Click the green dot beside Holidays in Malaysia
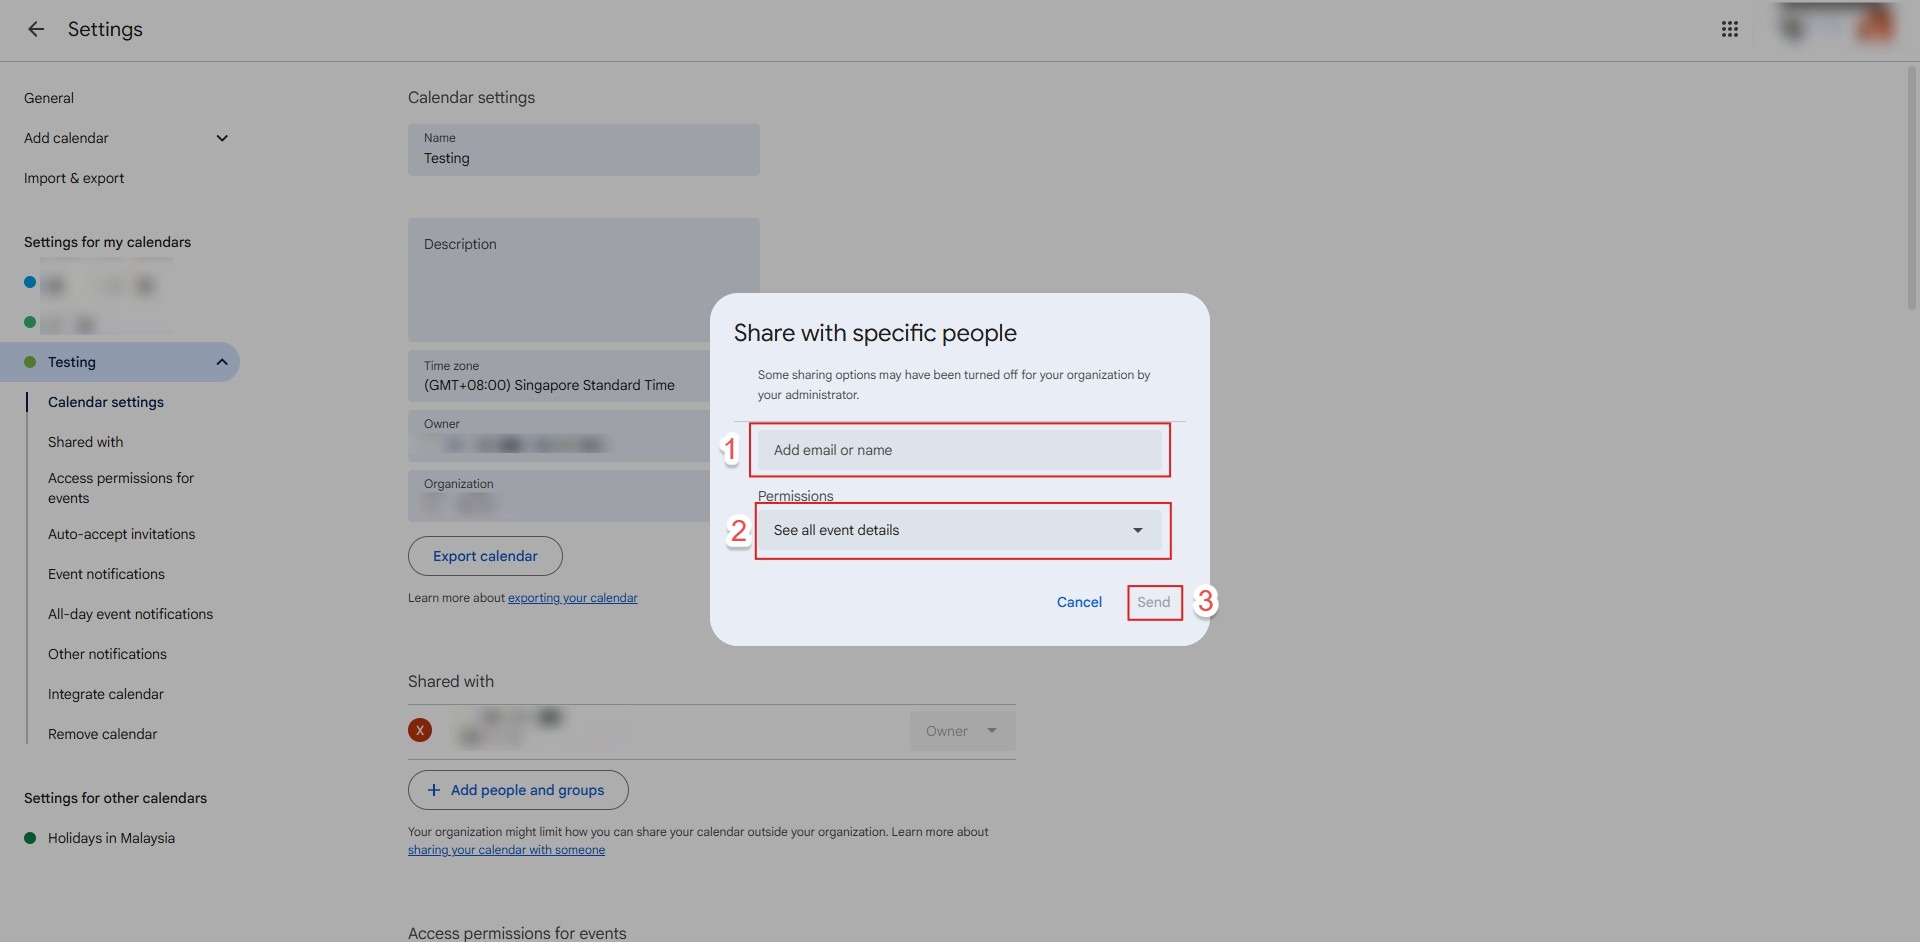This screenshot has height=942, width=1920. tap(30, 838)
